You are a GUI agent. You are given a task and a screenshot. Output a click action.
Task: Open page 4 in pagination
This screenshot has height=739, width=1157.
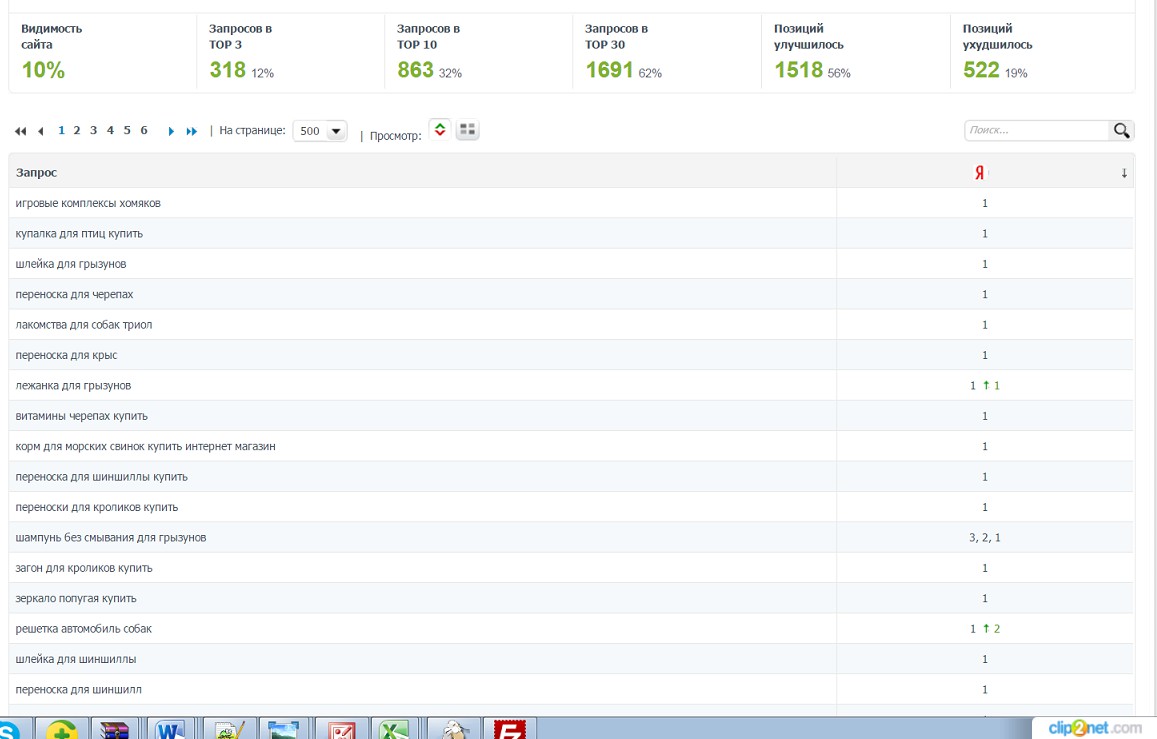point(111,131)
